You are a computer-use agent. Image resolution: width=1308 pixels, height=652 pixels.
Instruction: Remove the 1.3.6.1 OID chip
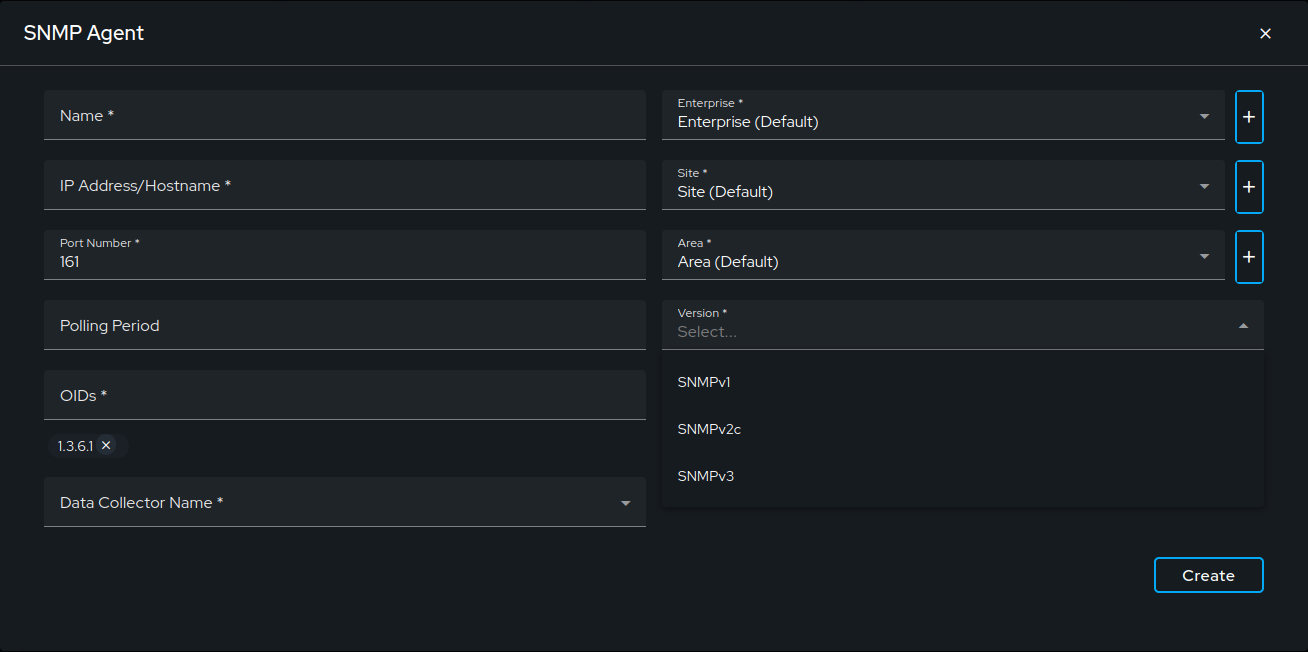[x=106, y=446]
